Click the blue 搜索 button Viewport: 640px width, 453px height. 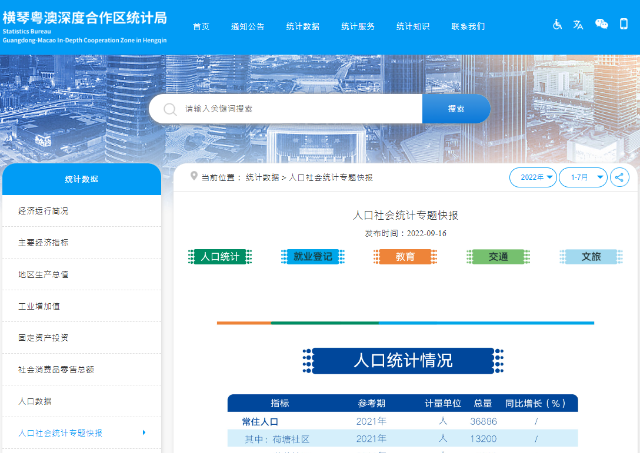point(456,109)
